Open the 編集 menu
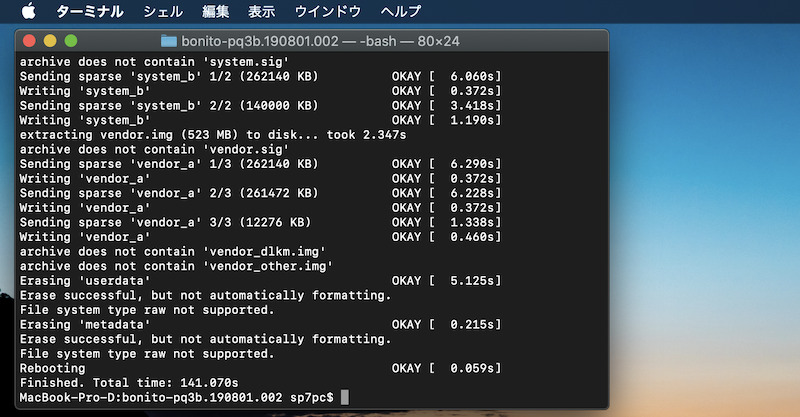This screenshot has width=800, height=417. click(x=215, y=12)
